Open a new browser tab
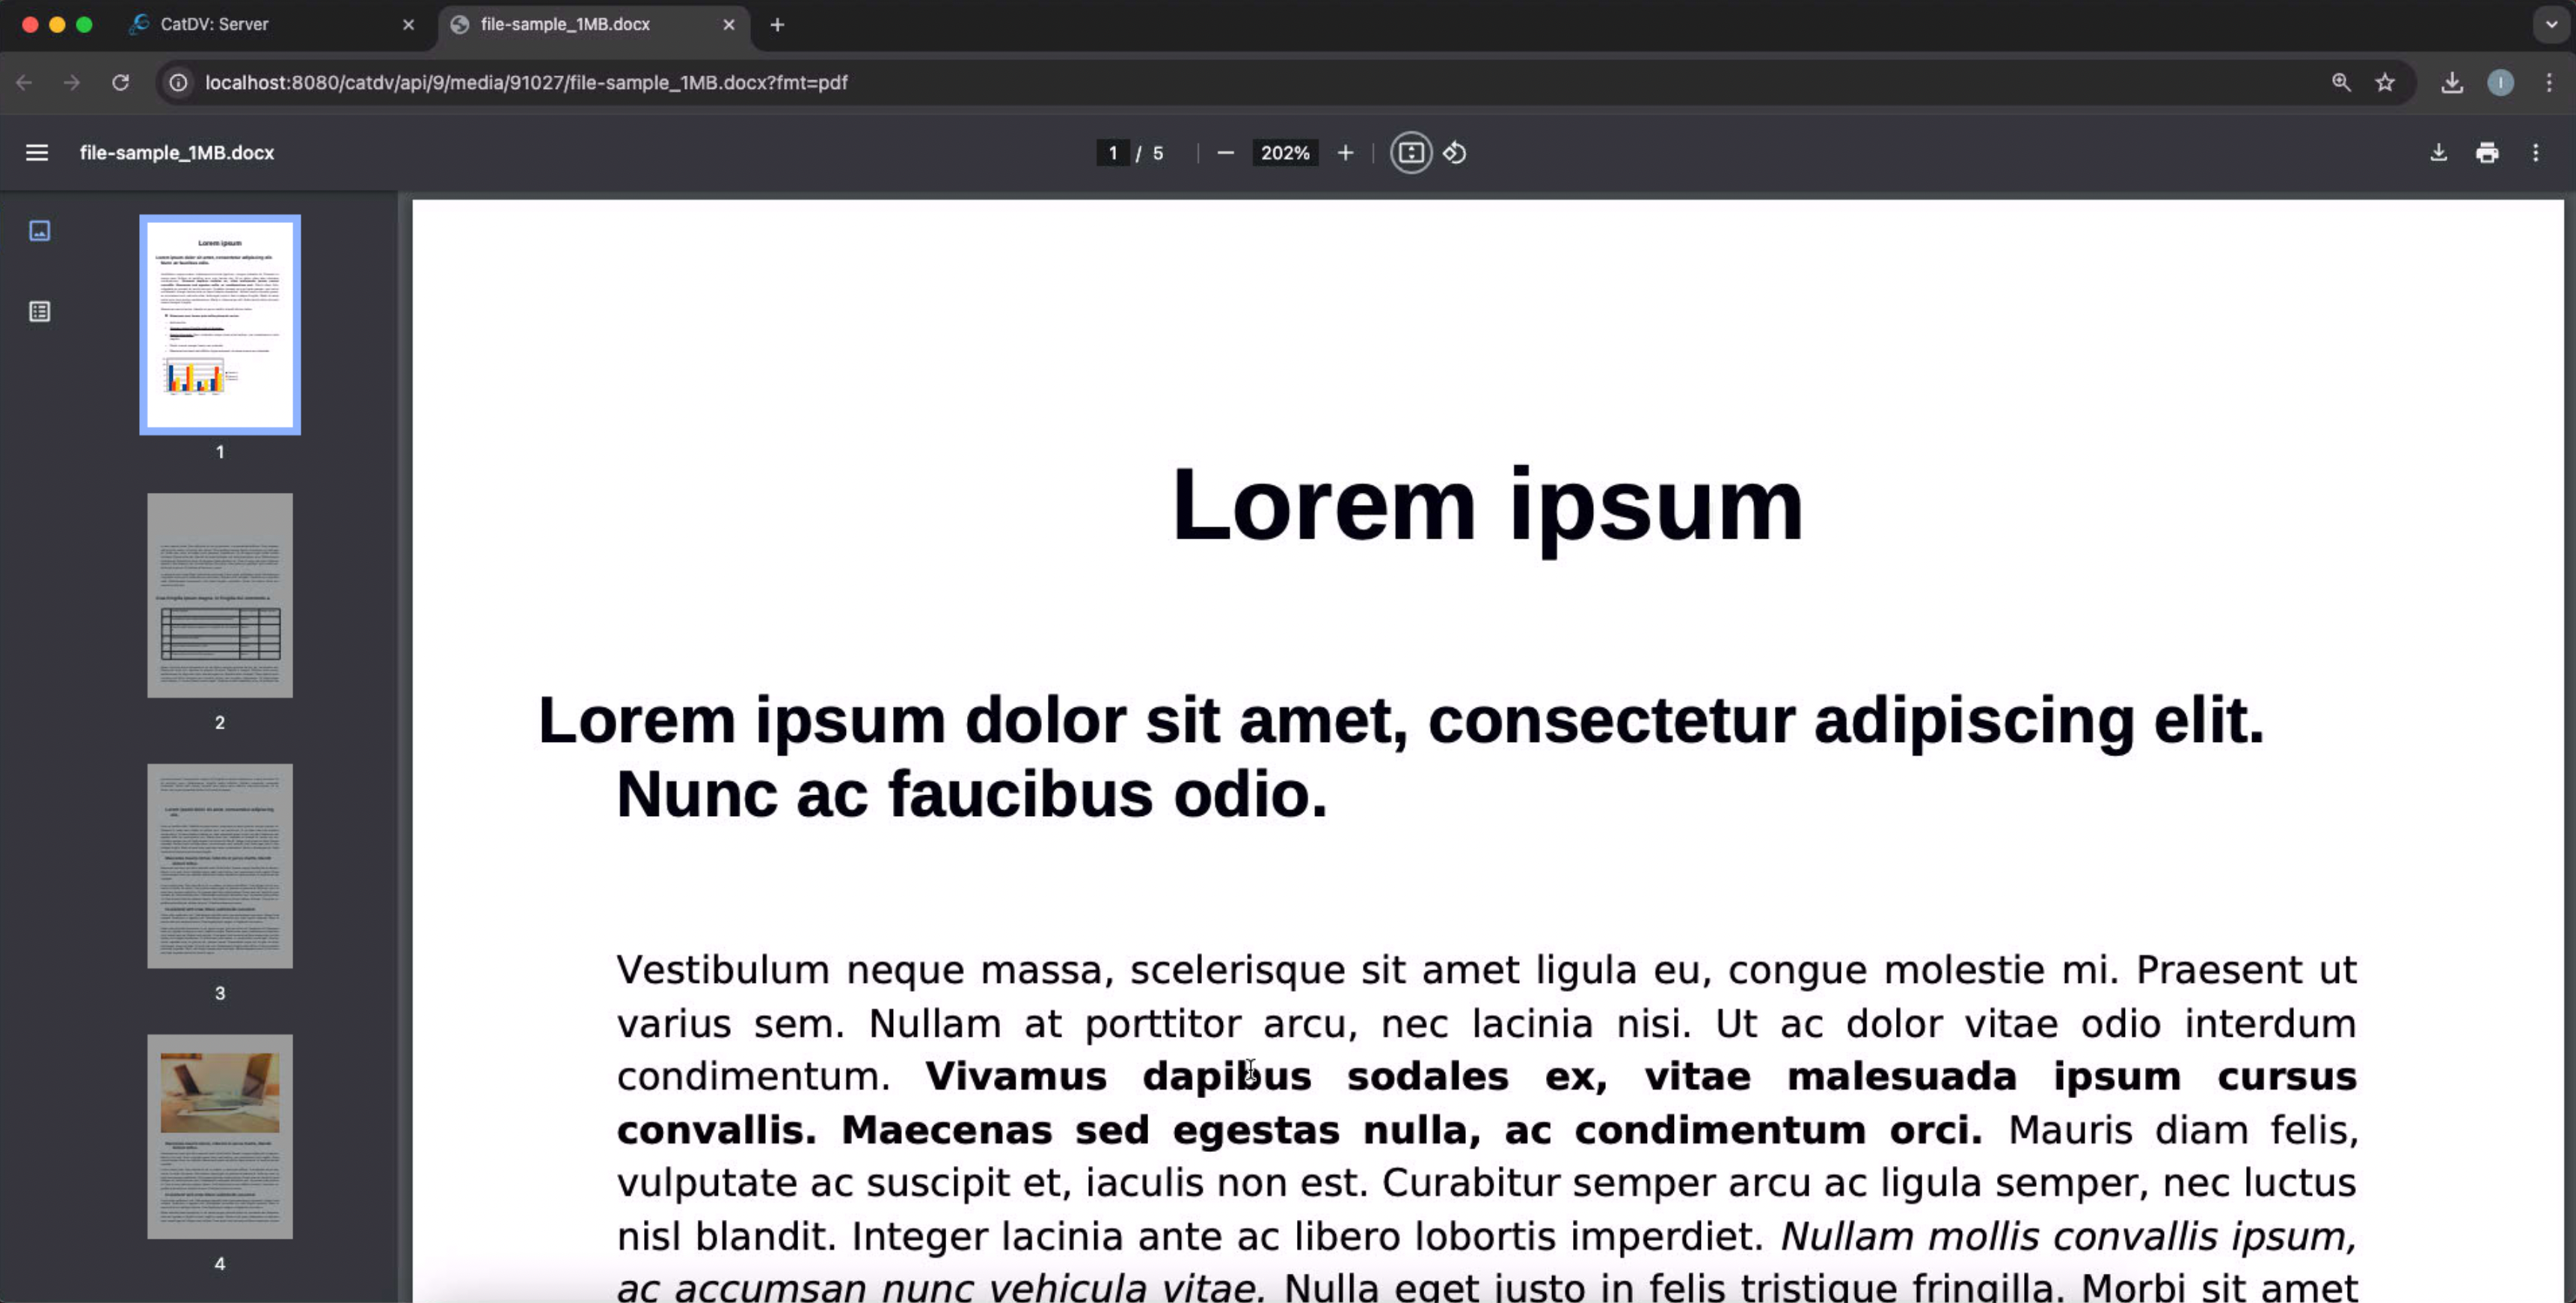This screenshot has height=1303, width=2576. point(777,25)
